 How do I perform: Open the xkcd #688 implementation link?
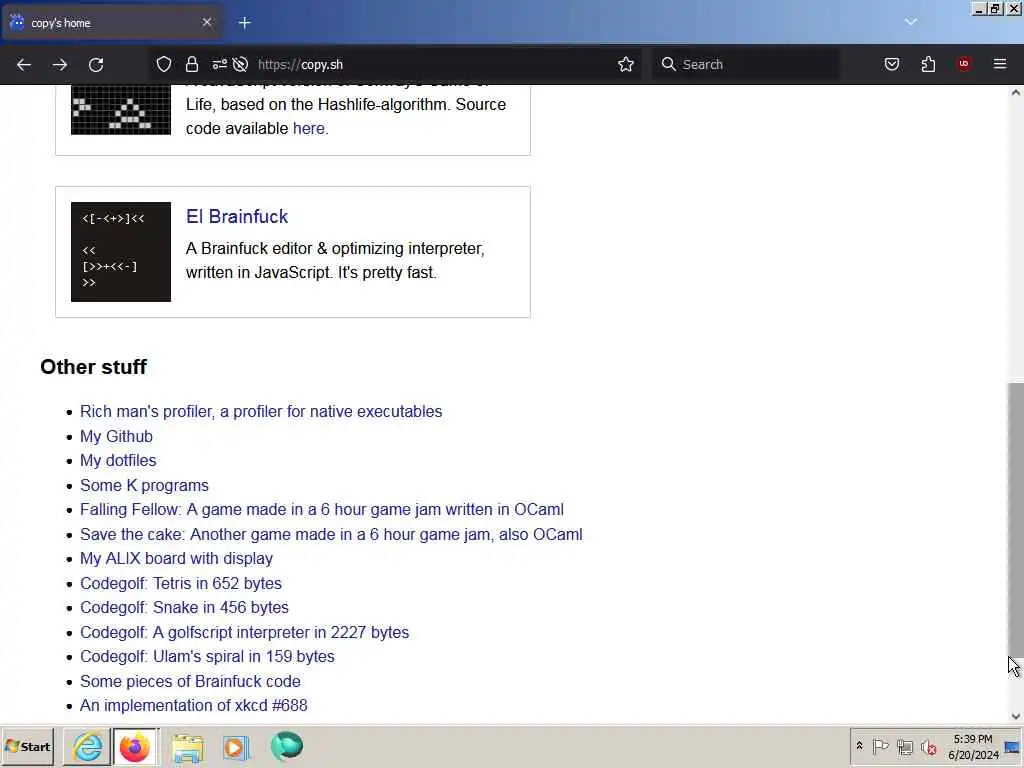[x=193, y=705]
